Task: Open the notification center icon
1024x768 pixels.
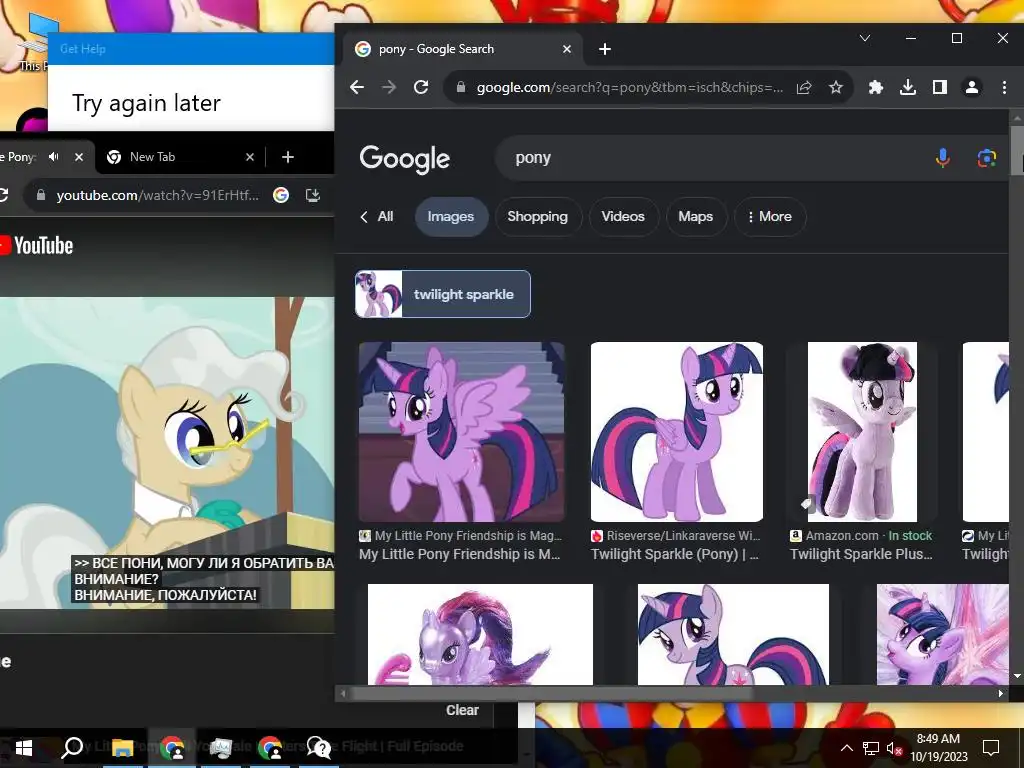Action: (x=991, y=748)
